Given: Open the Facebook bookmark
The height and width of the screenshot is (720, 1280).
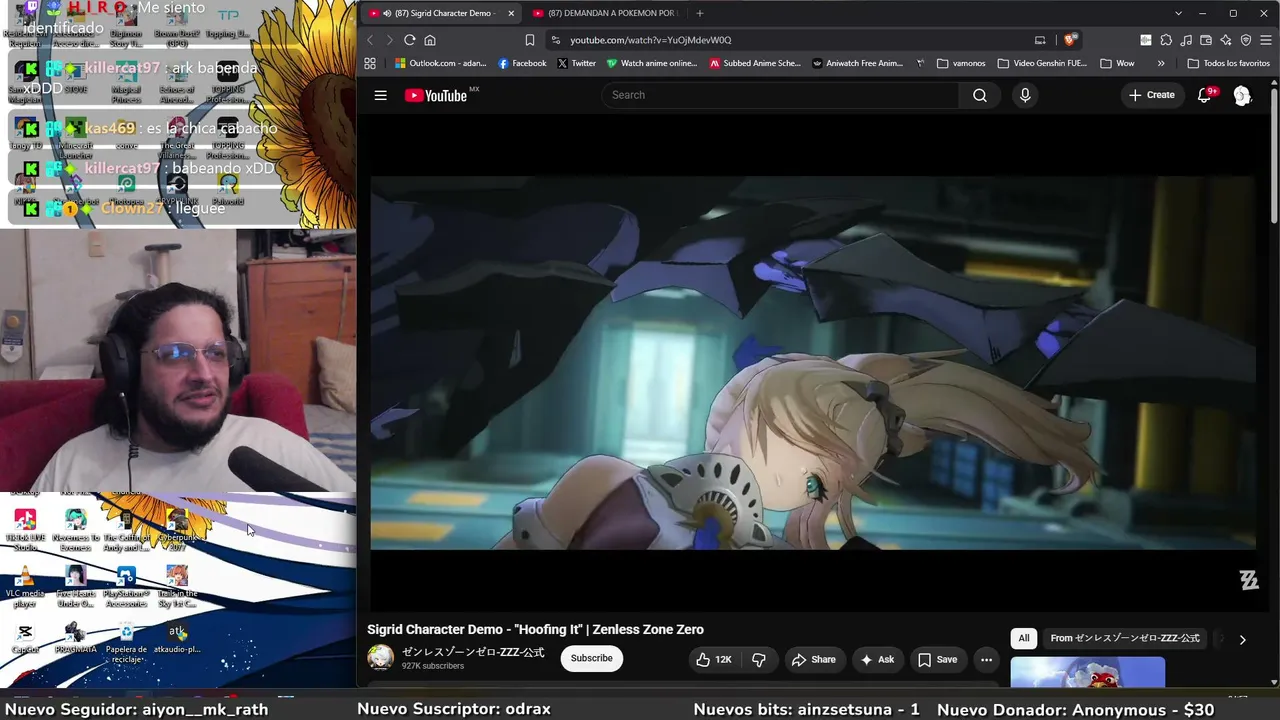Looking at the screenshot, I should [x=522, y=63].
